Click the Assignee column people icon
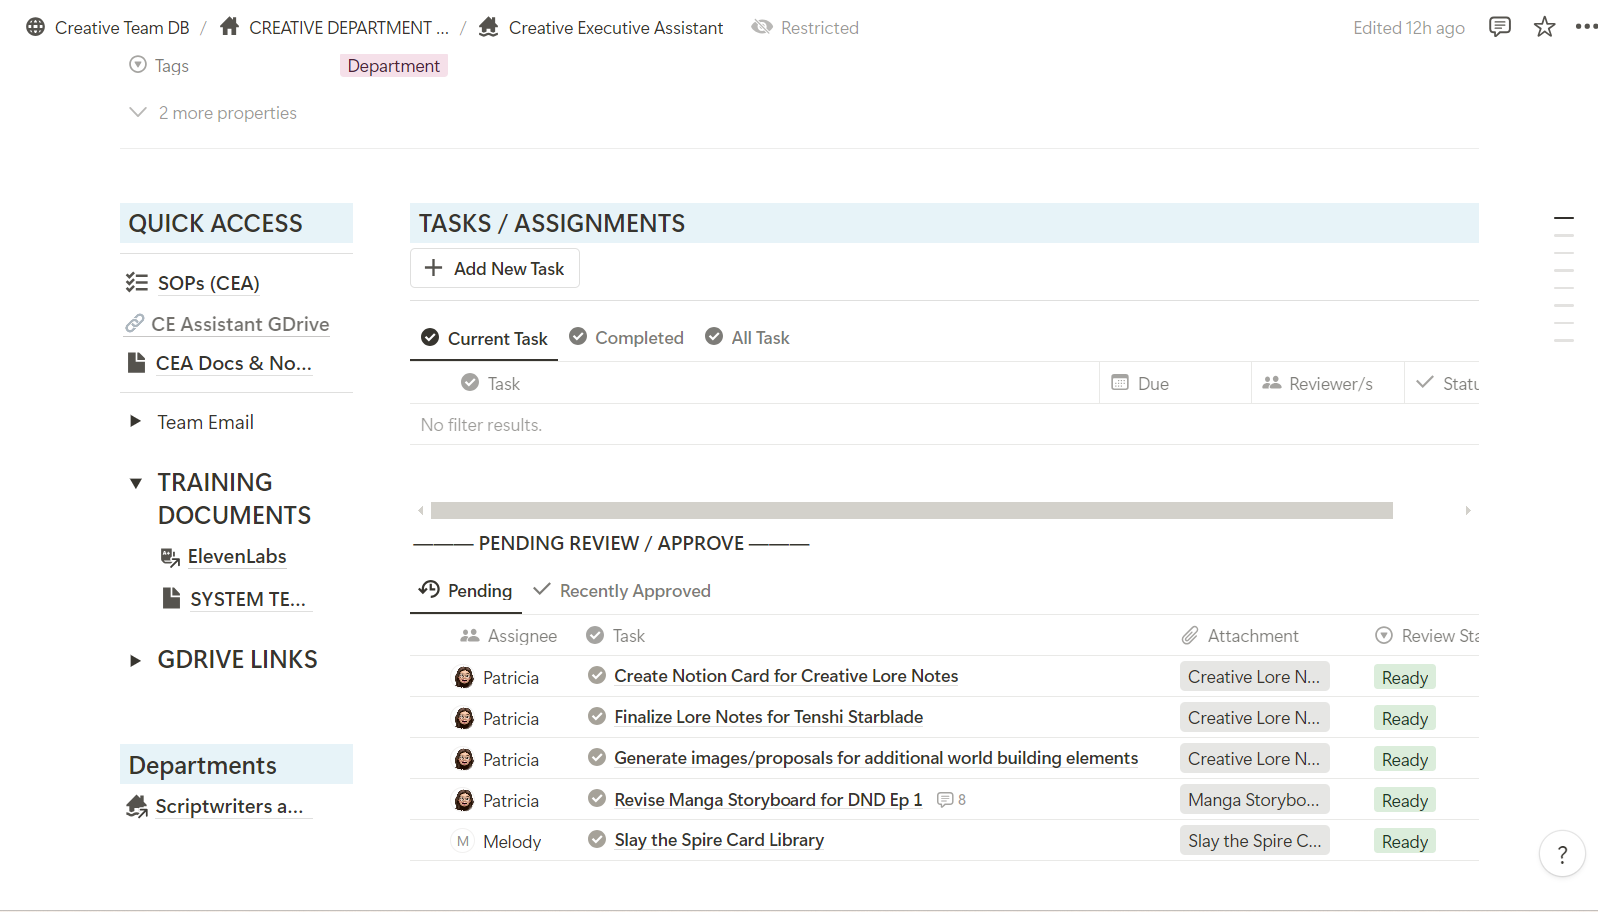1598x912 pixels. pos(469,635)
